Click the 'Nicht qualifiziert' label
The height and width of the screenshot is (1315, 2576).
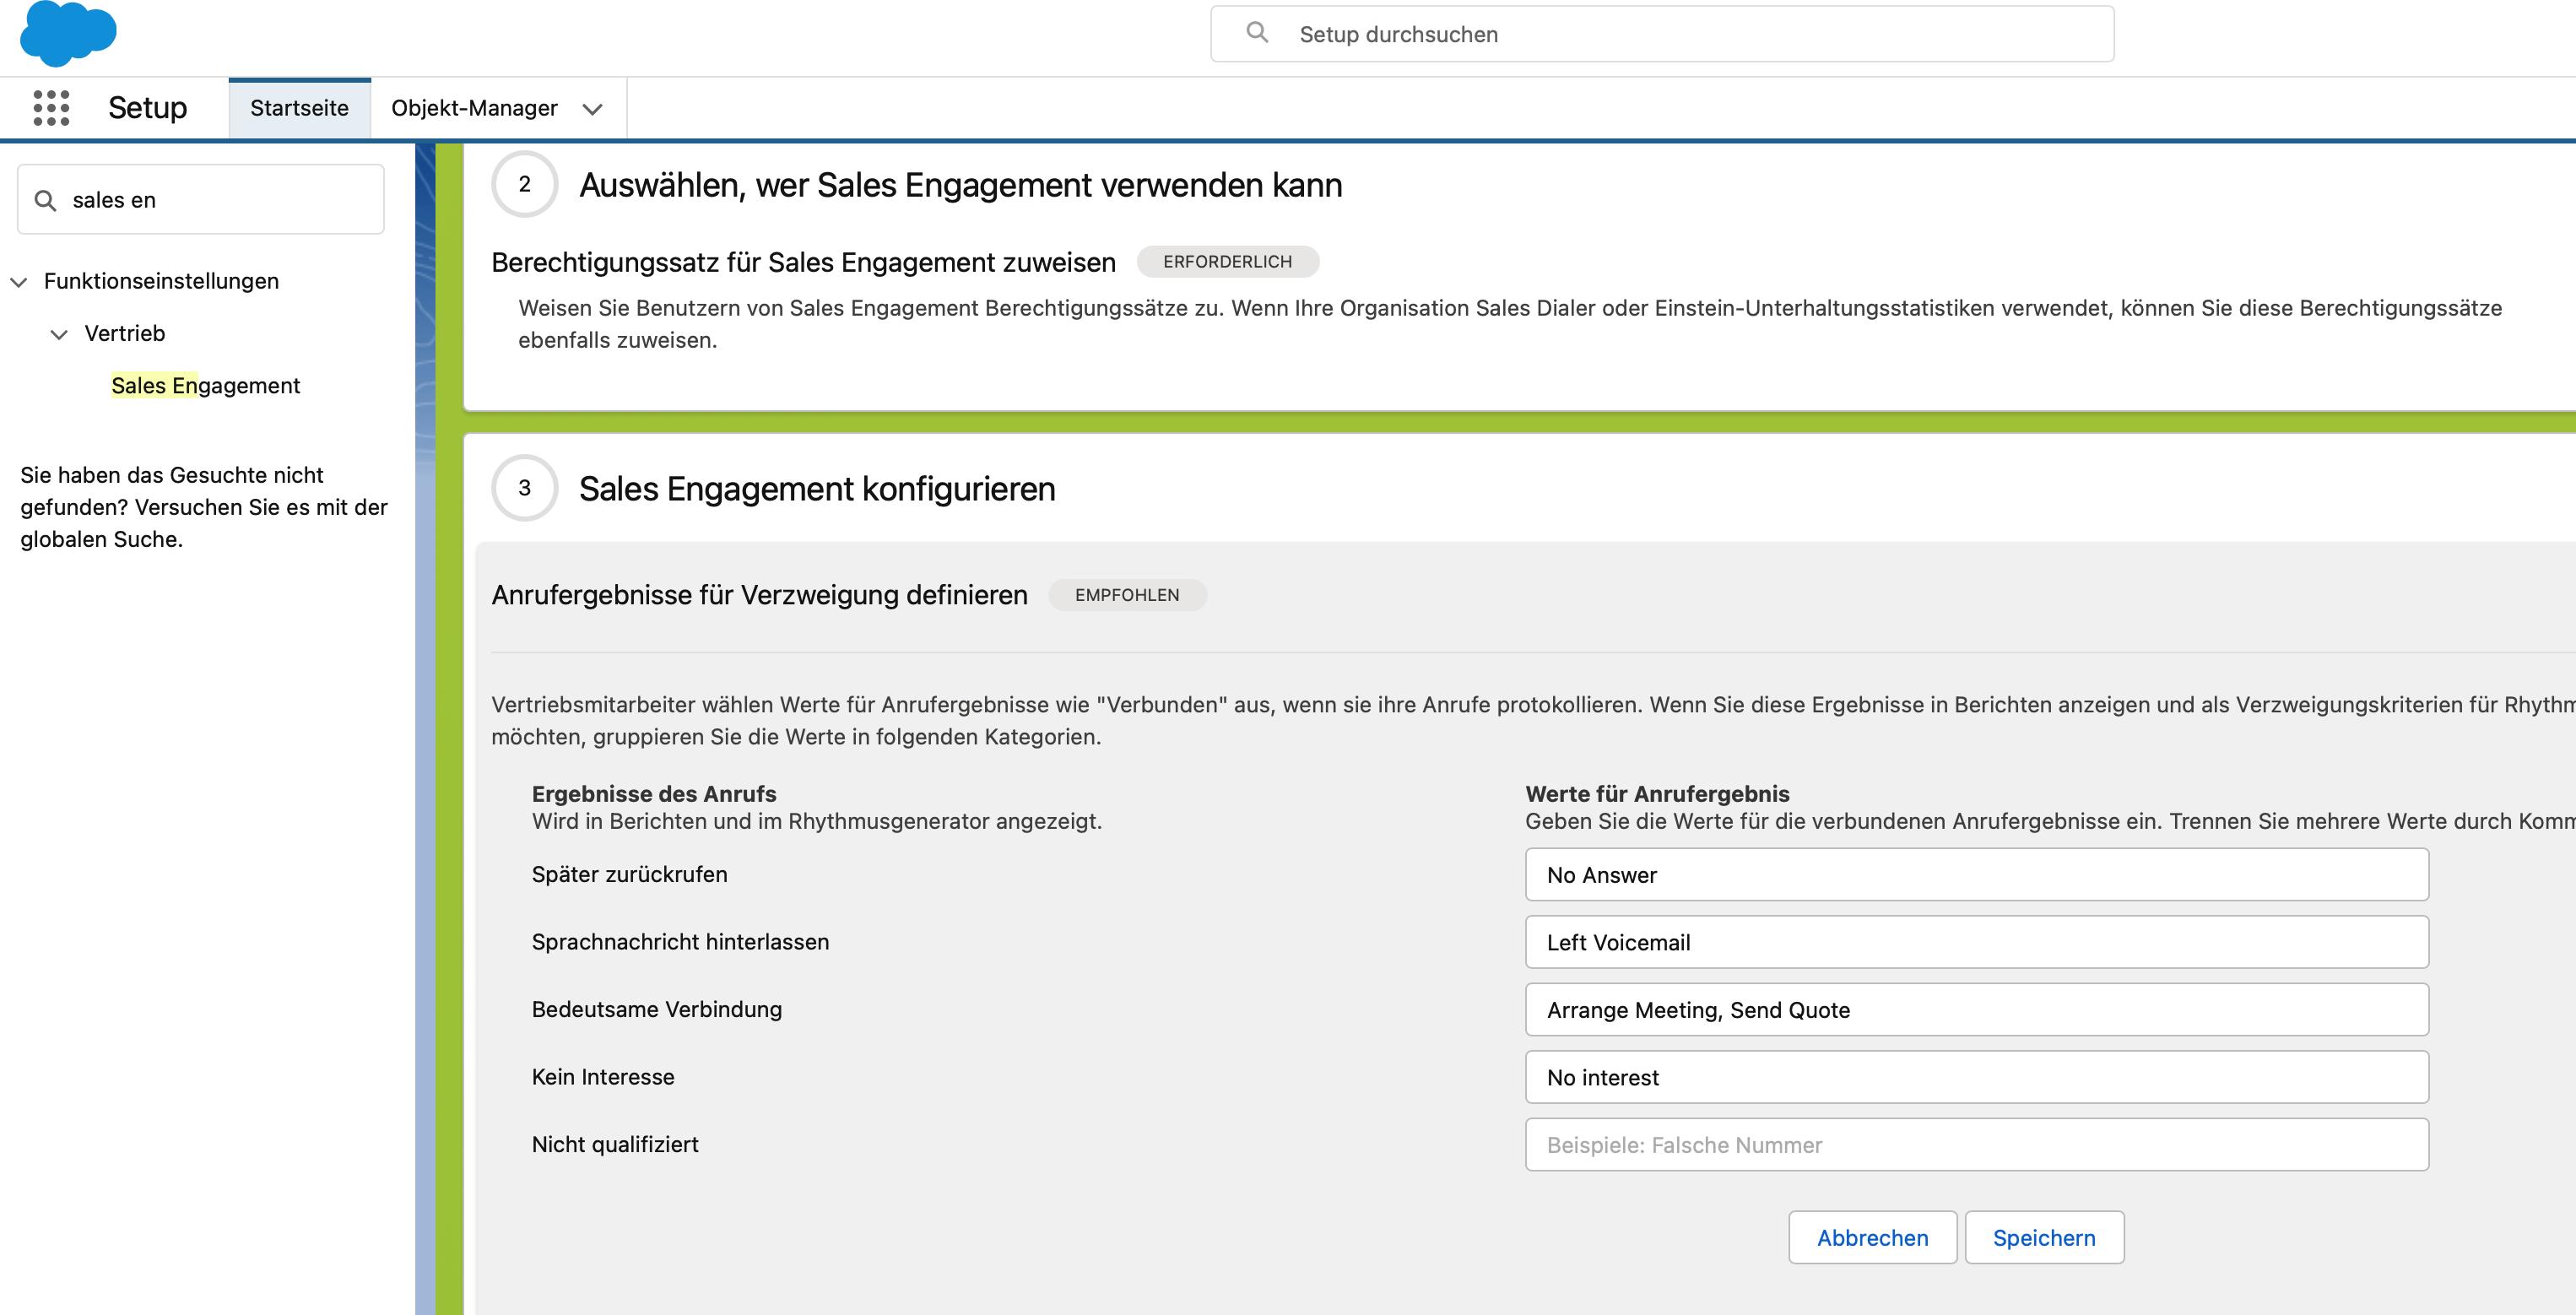click(615, 1144)
